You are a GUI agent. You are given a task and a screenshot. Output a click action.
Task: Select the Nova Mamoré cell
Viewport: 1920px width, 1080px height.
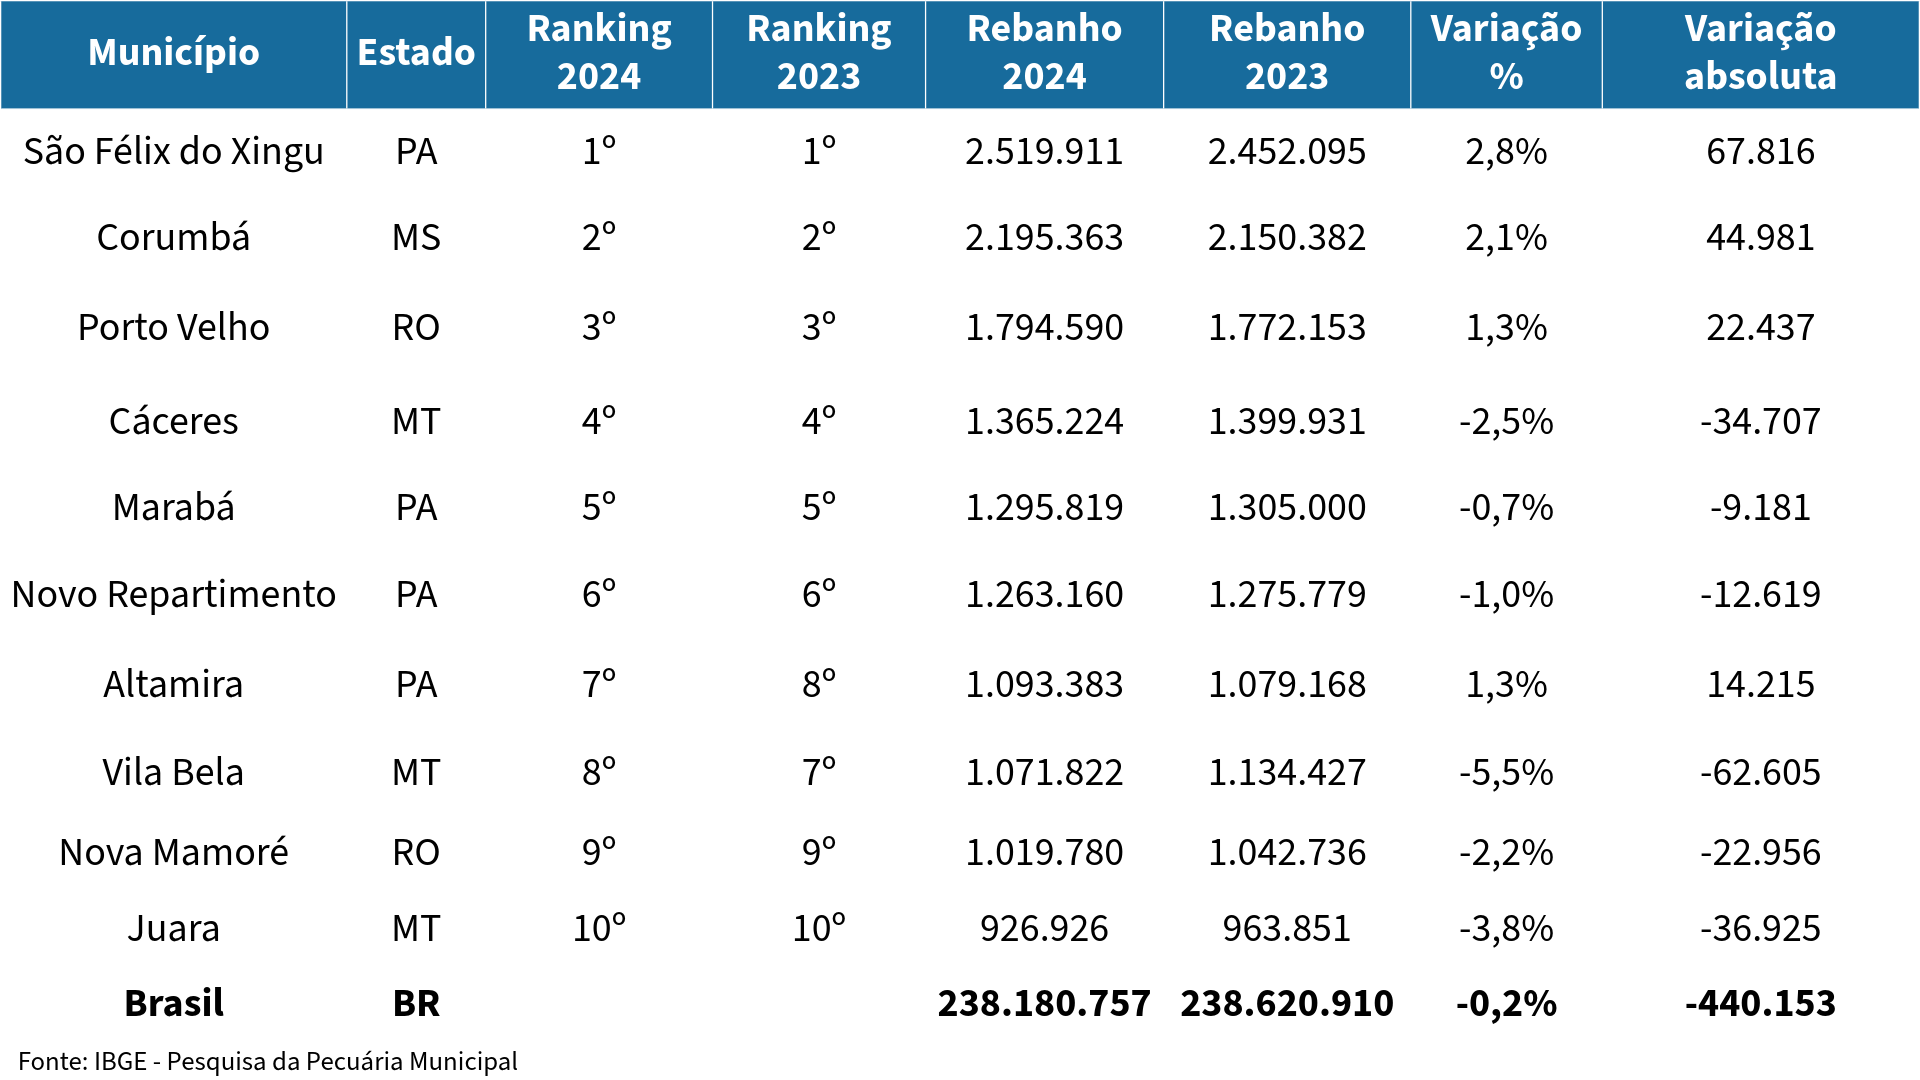click(174, 853)
